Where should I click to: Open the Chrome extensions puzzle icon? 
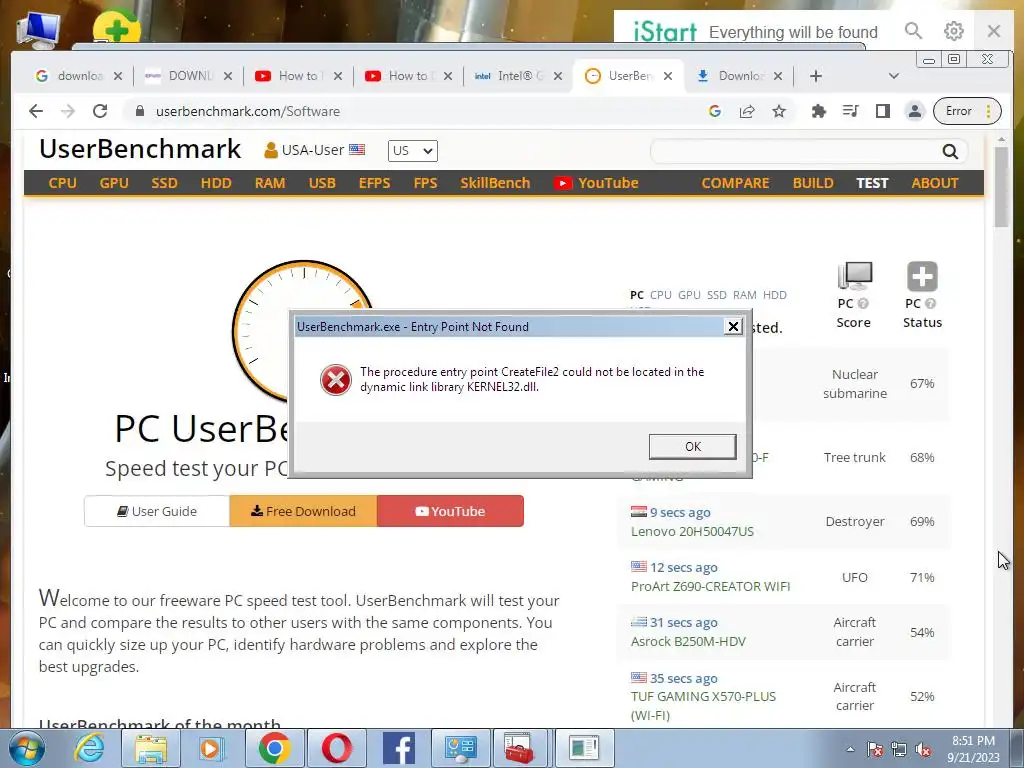[818, 111]
